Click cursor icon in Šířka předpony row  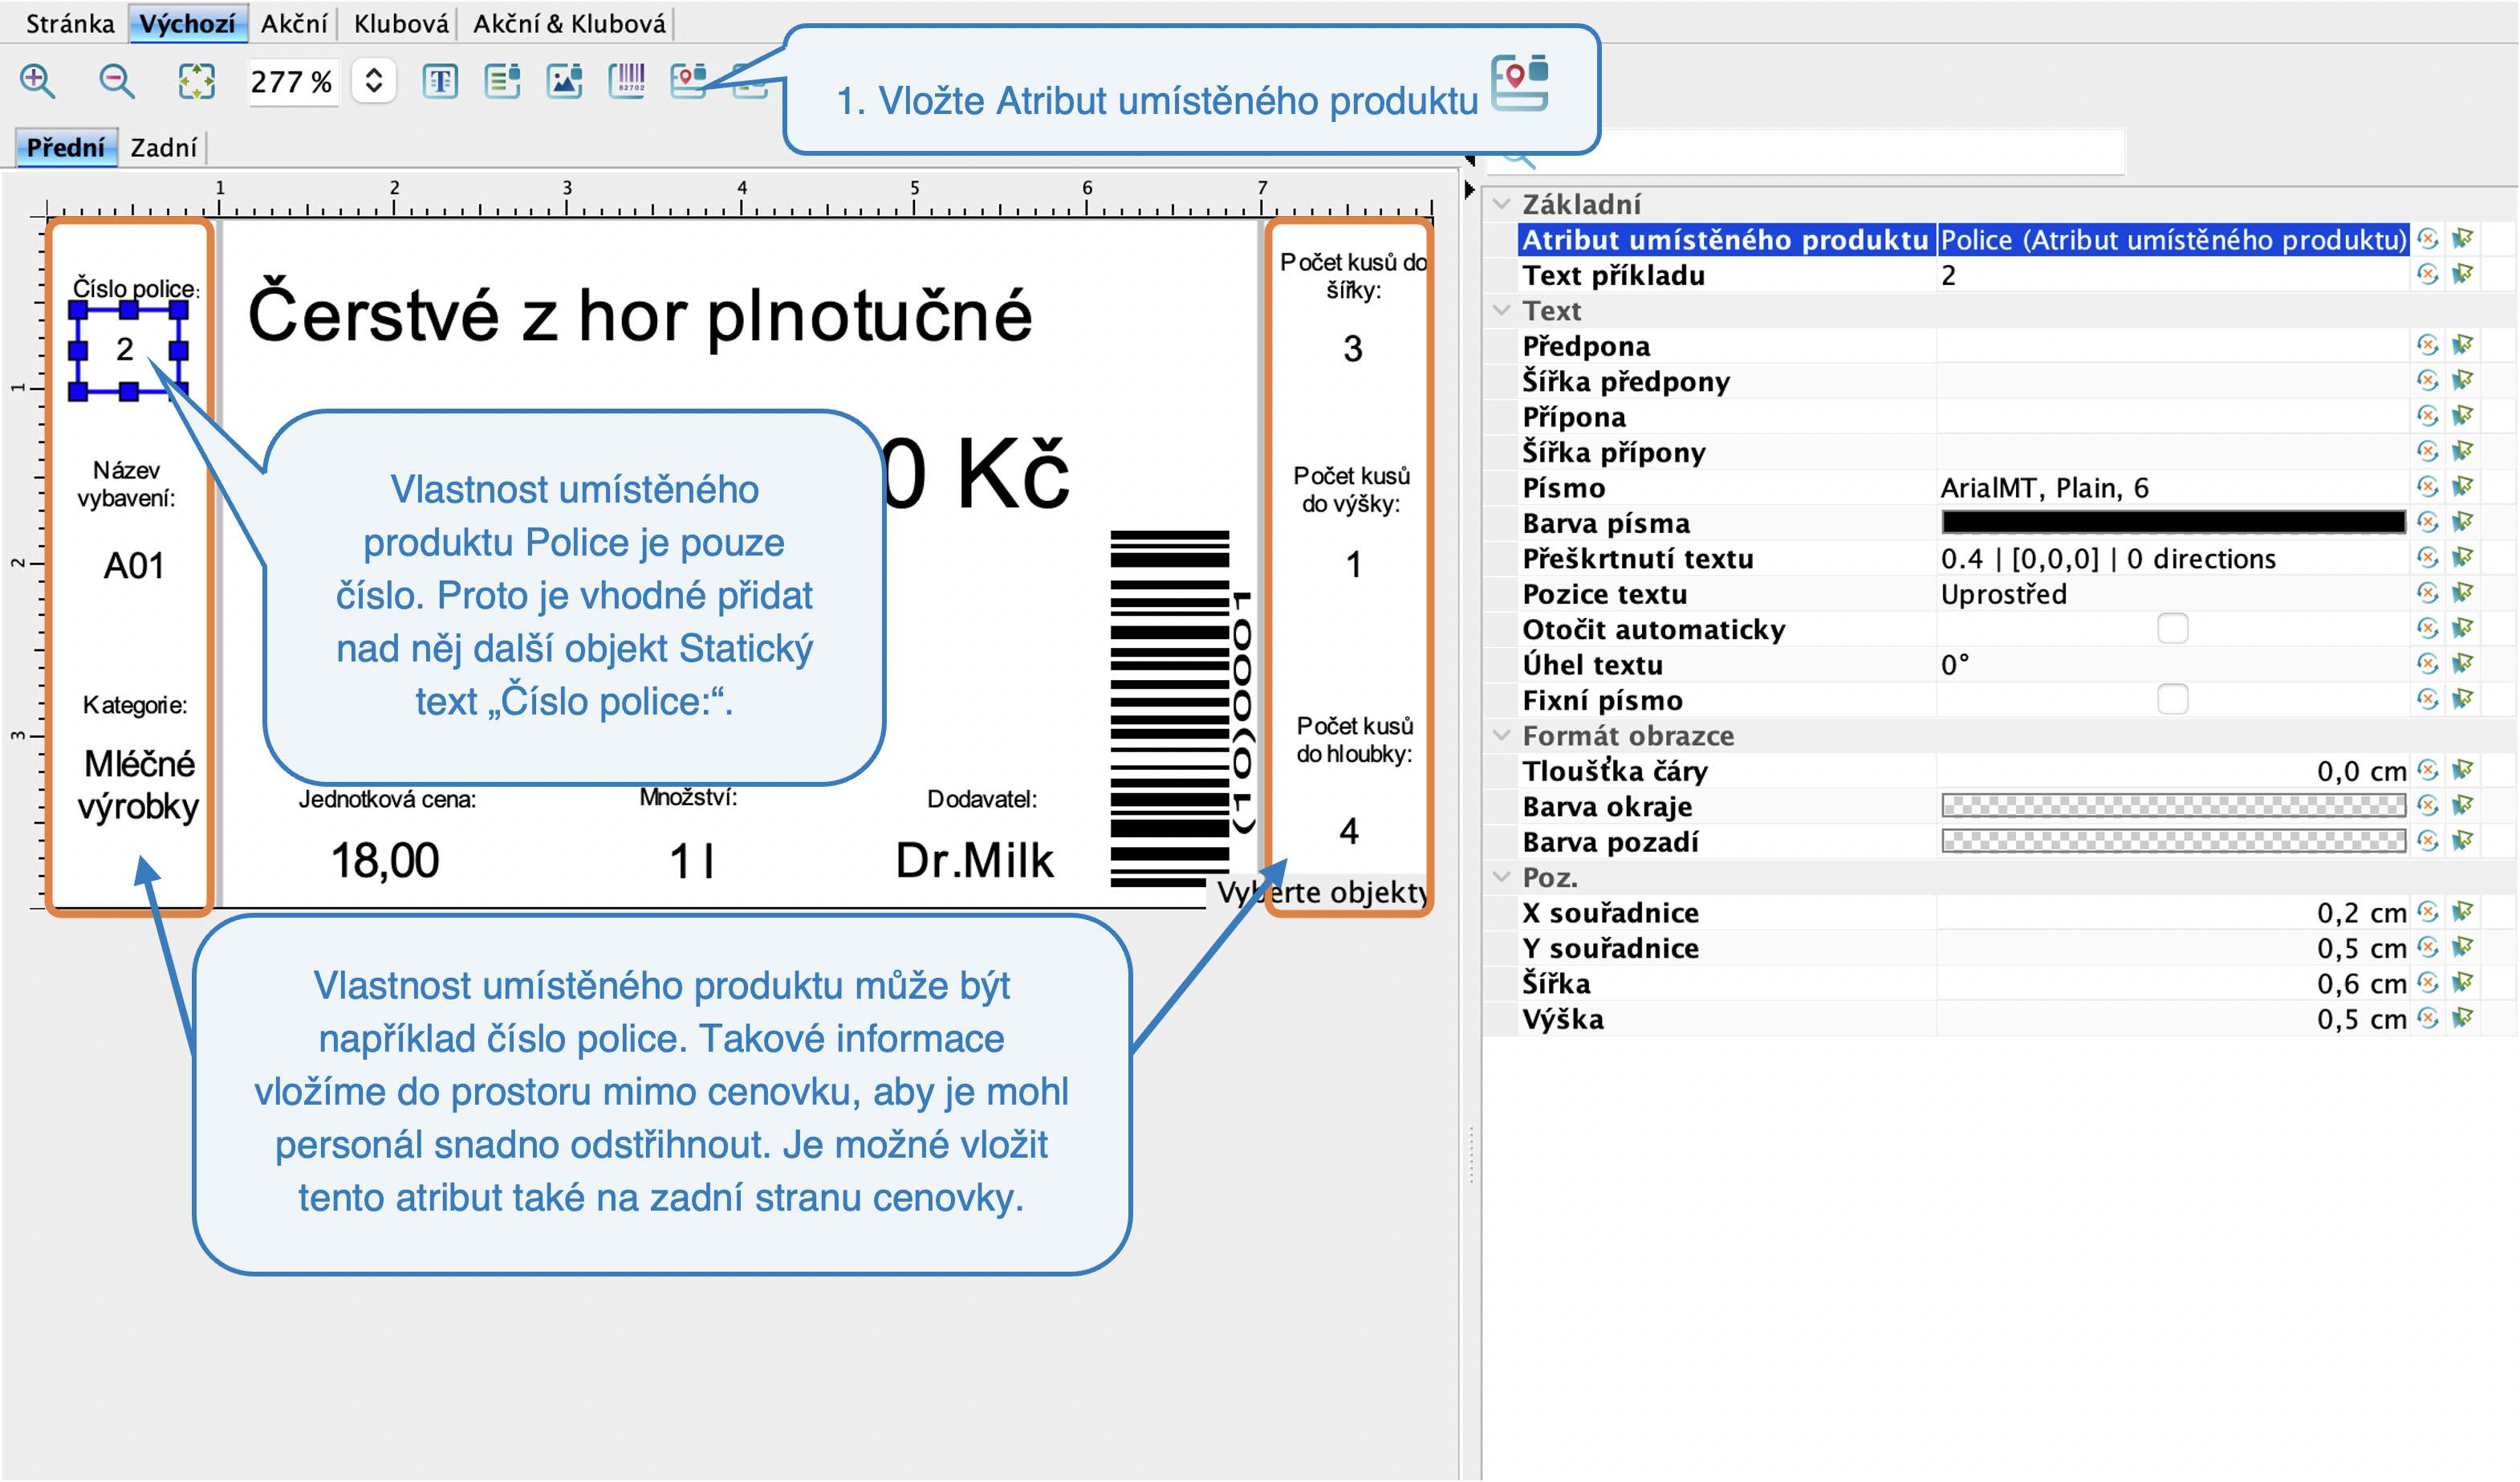(x=2463, y=380)
